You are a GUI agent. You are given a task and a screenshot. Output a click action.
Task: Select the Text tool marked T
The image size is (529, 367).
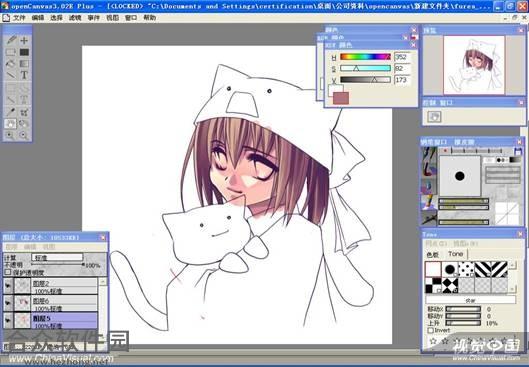24,75
